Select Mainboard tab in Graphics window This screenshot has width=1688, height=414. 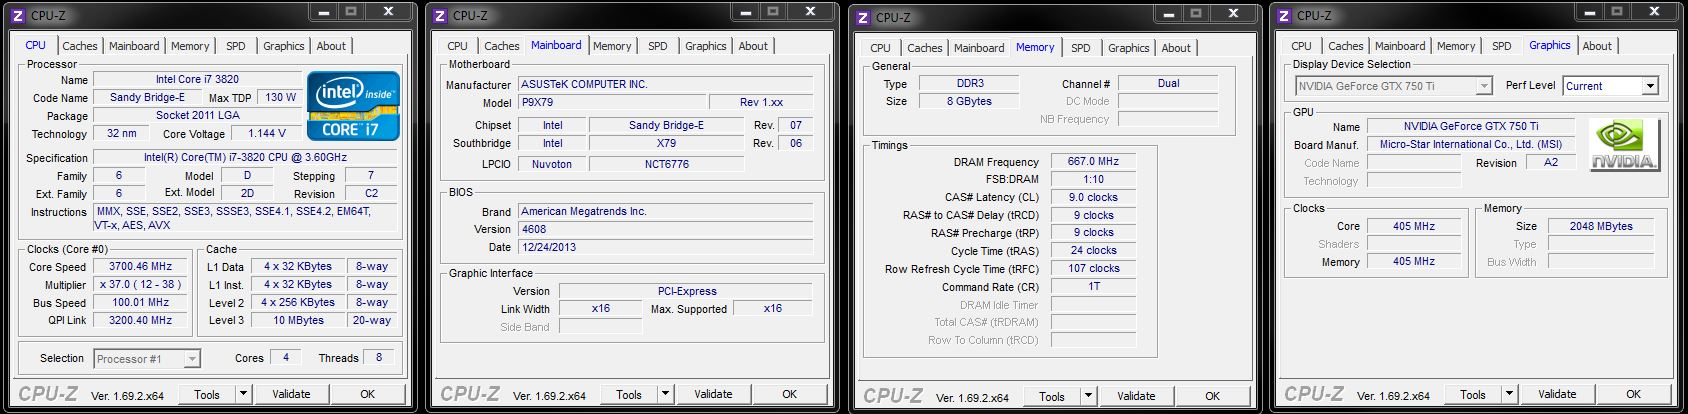1400,46
